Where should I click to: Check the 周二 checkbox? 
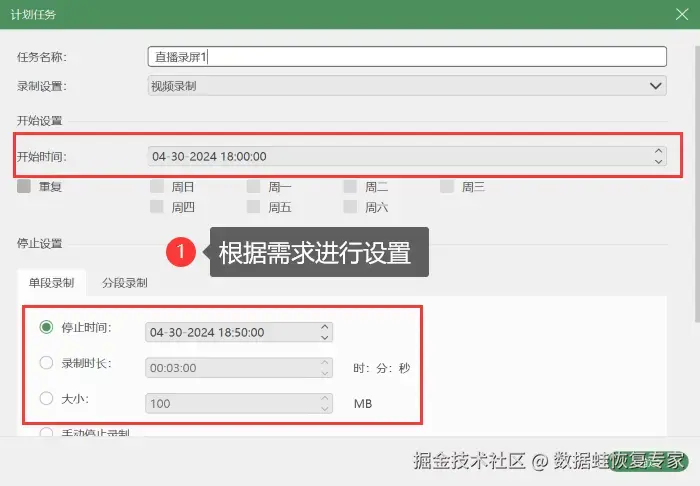[350, 186]
